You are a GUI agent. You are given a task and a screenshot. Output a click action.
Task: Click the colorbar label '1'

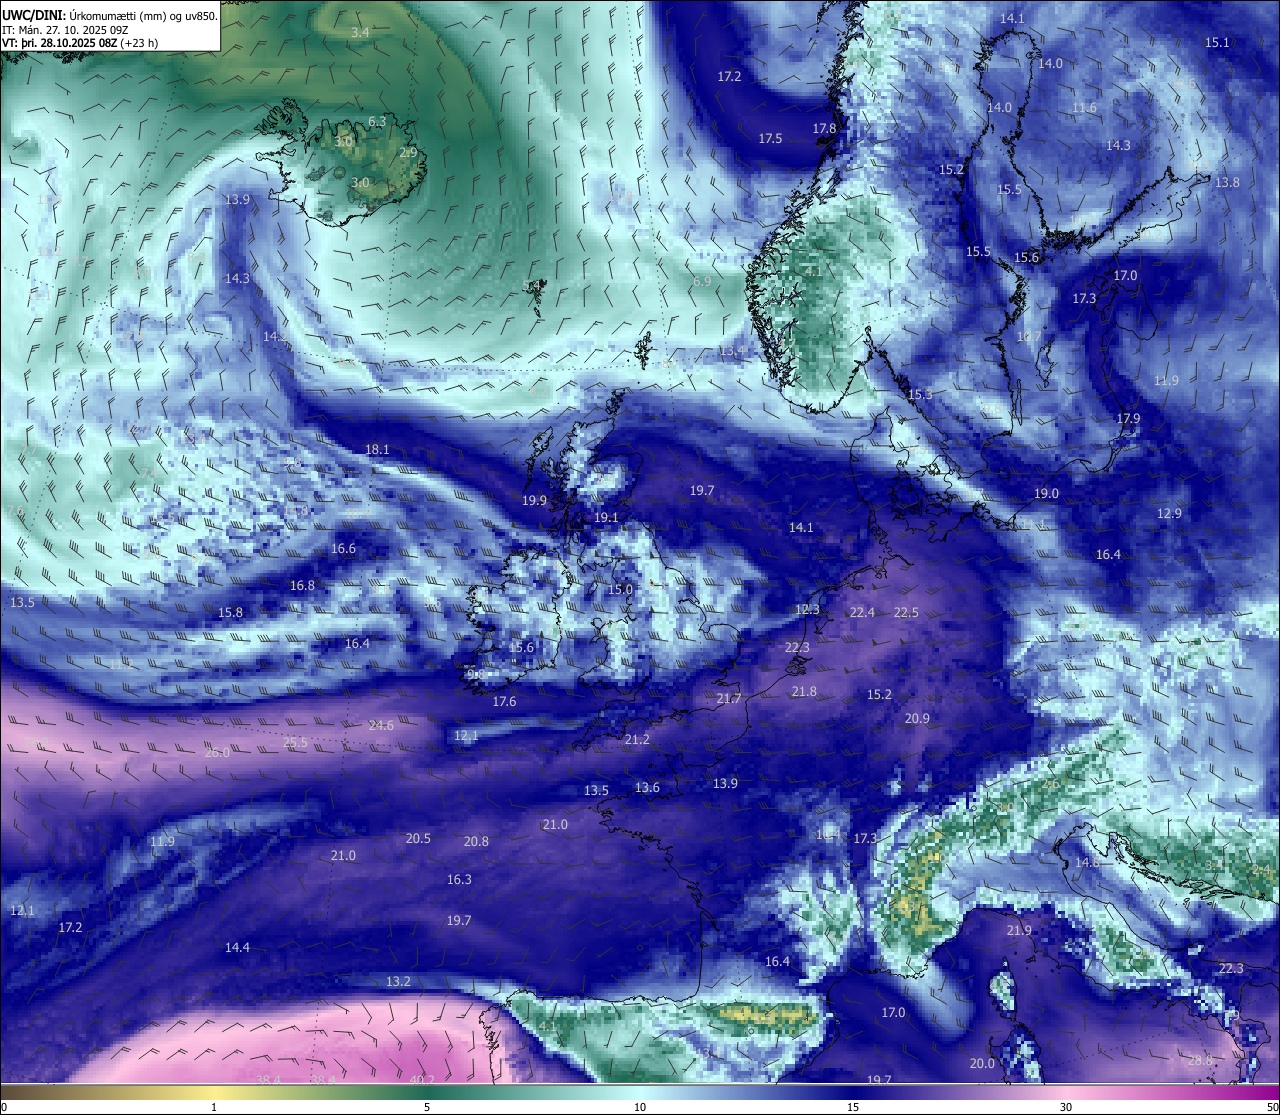coord(214,1107)
